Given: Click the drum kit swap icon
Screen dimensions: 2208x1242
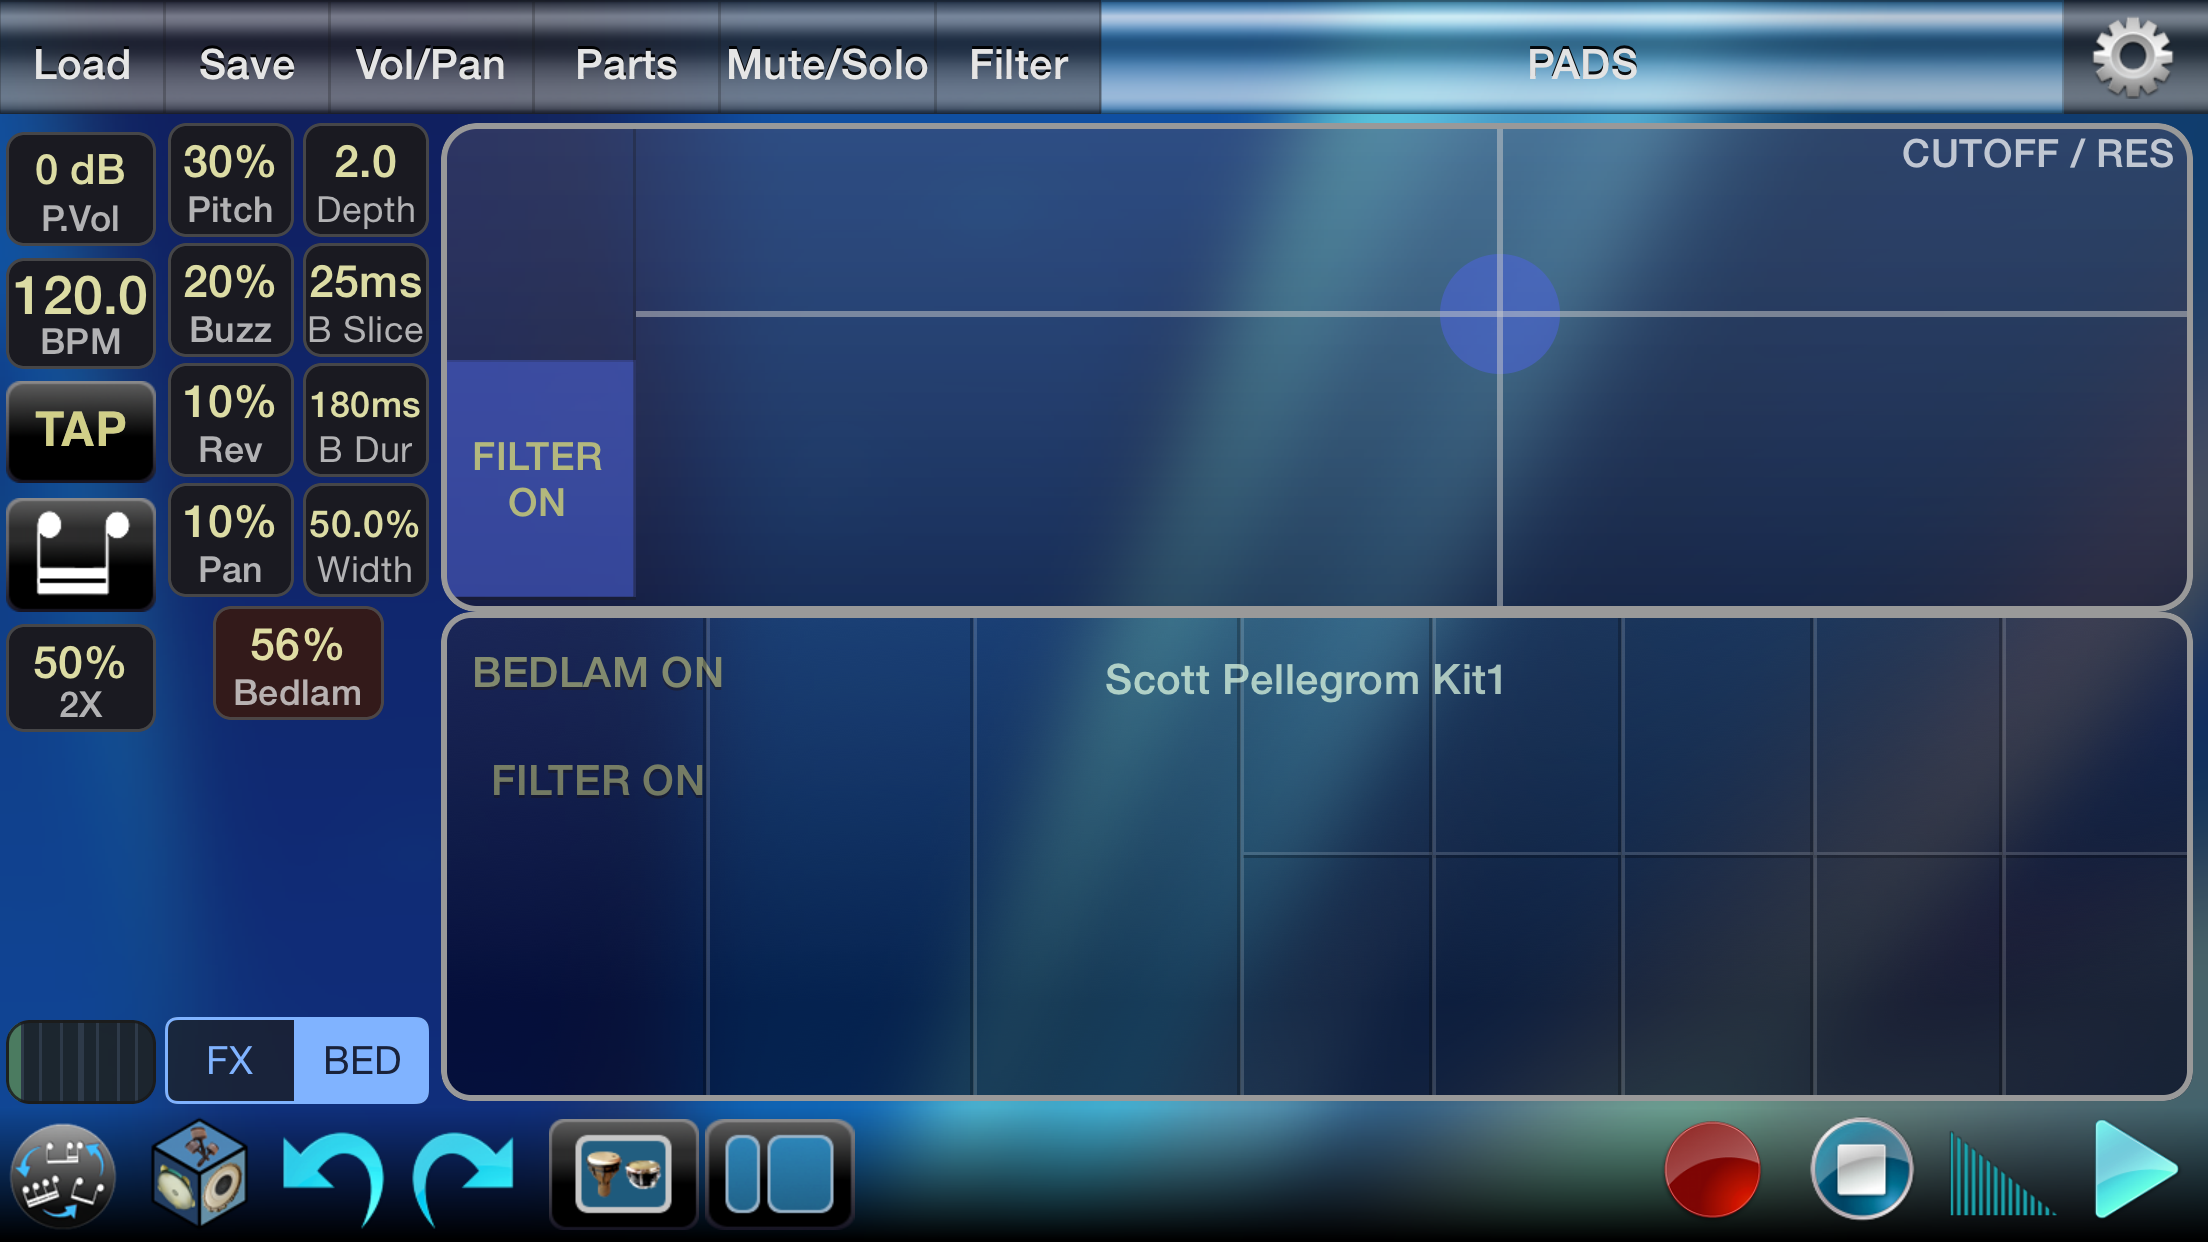Looking at the screenshot, I should [x=63, y=1174].
